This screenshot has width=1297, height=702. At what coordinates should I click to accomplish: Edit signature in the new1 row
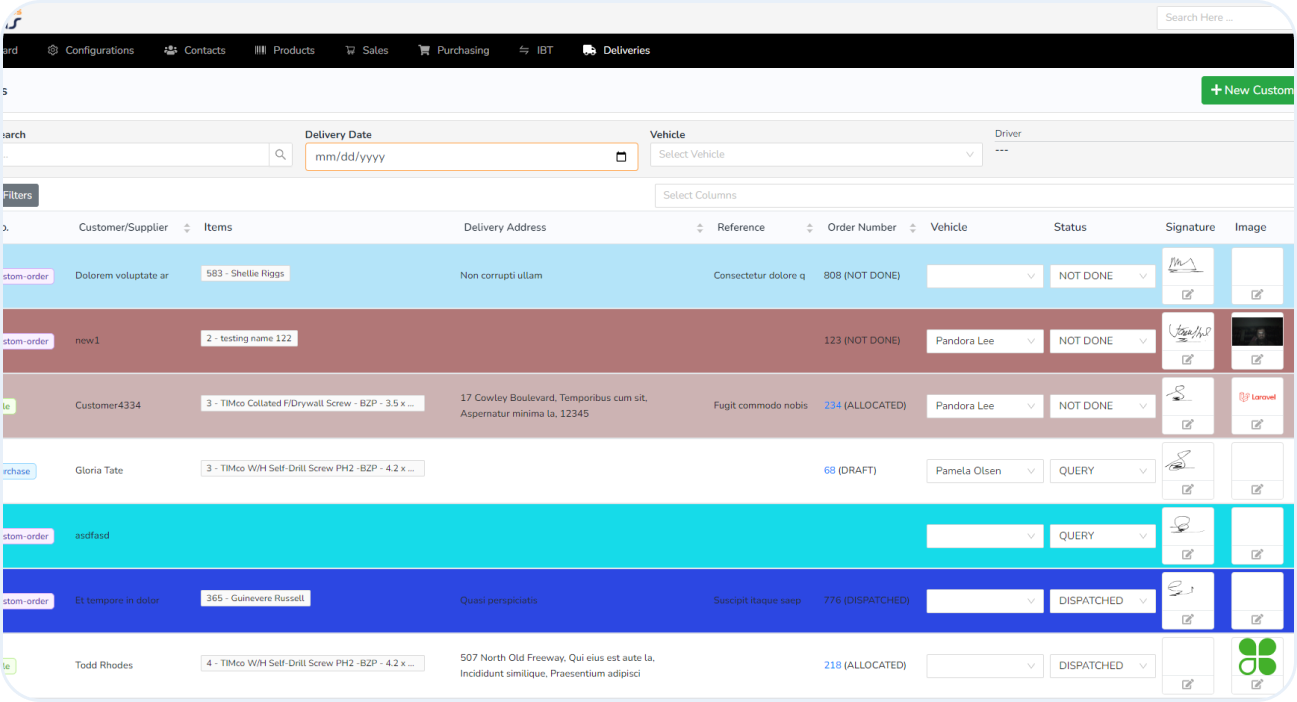click(1187, 359)
